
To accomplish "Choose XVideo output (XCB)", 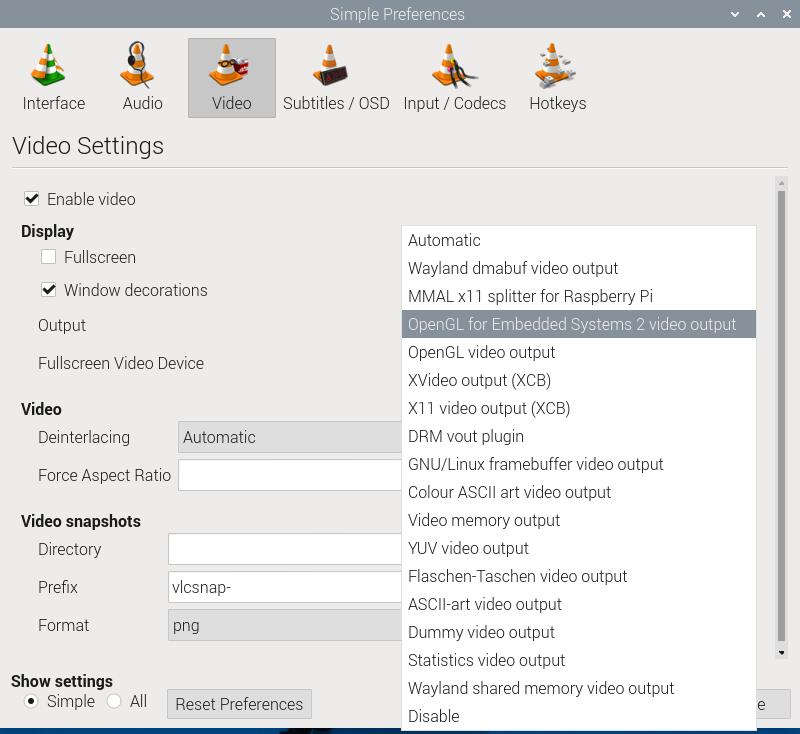I will (579, 381).
